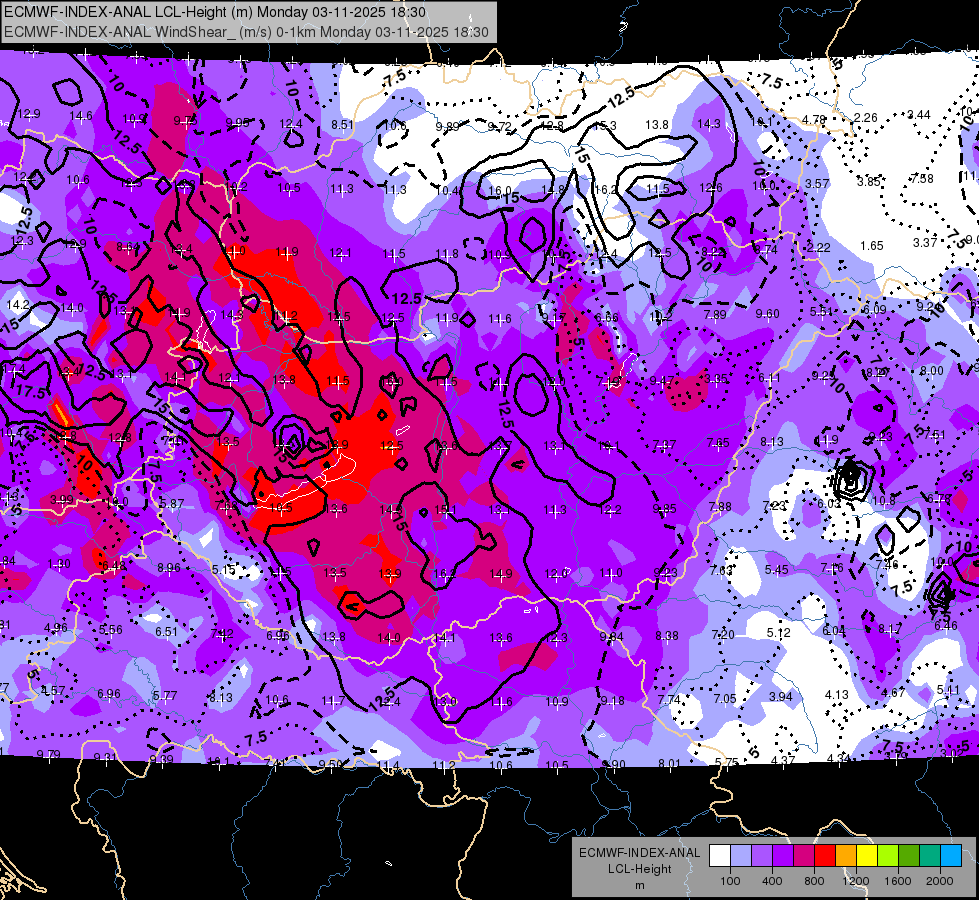Viewport: 979px width, 900px height.
Task: Click the dark green legend swatch
Action: tap(908, 856)
